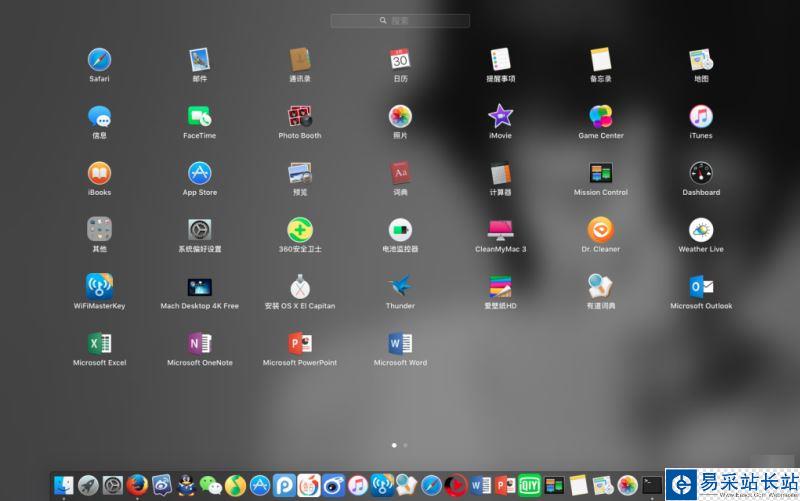This screenshot has height=501, width=800.
Task: Open Terminal from the Dock
Action: [x=652, y=485]
